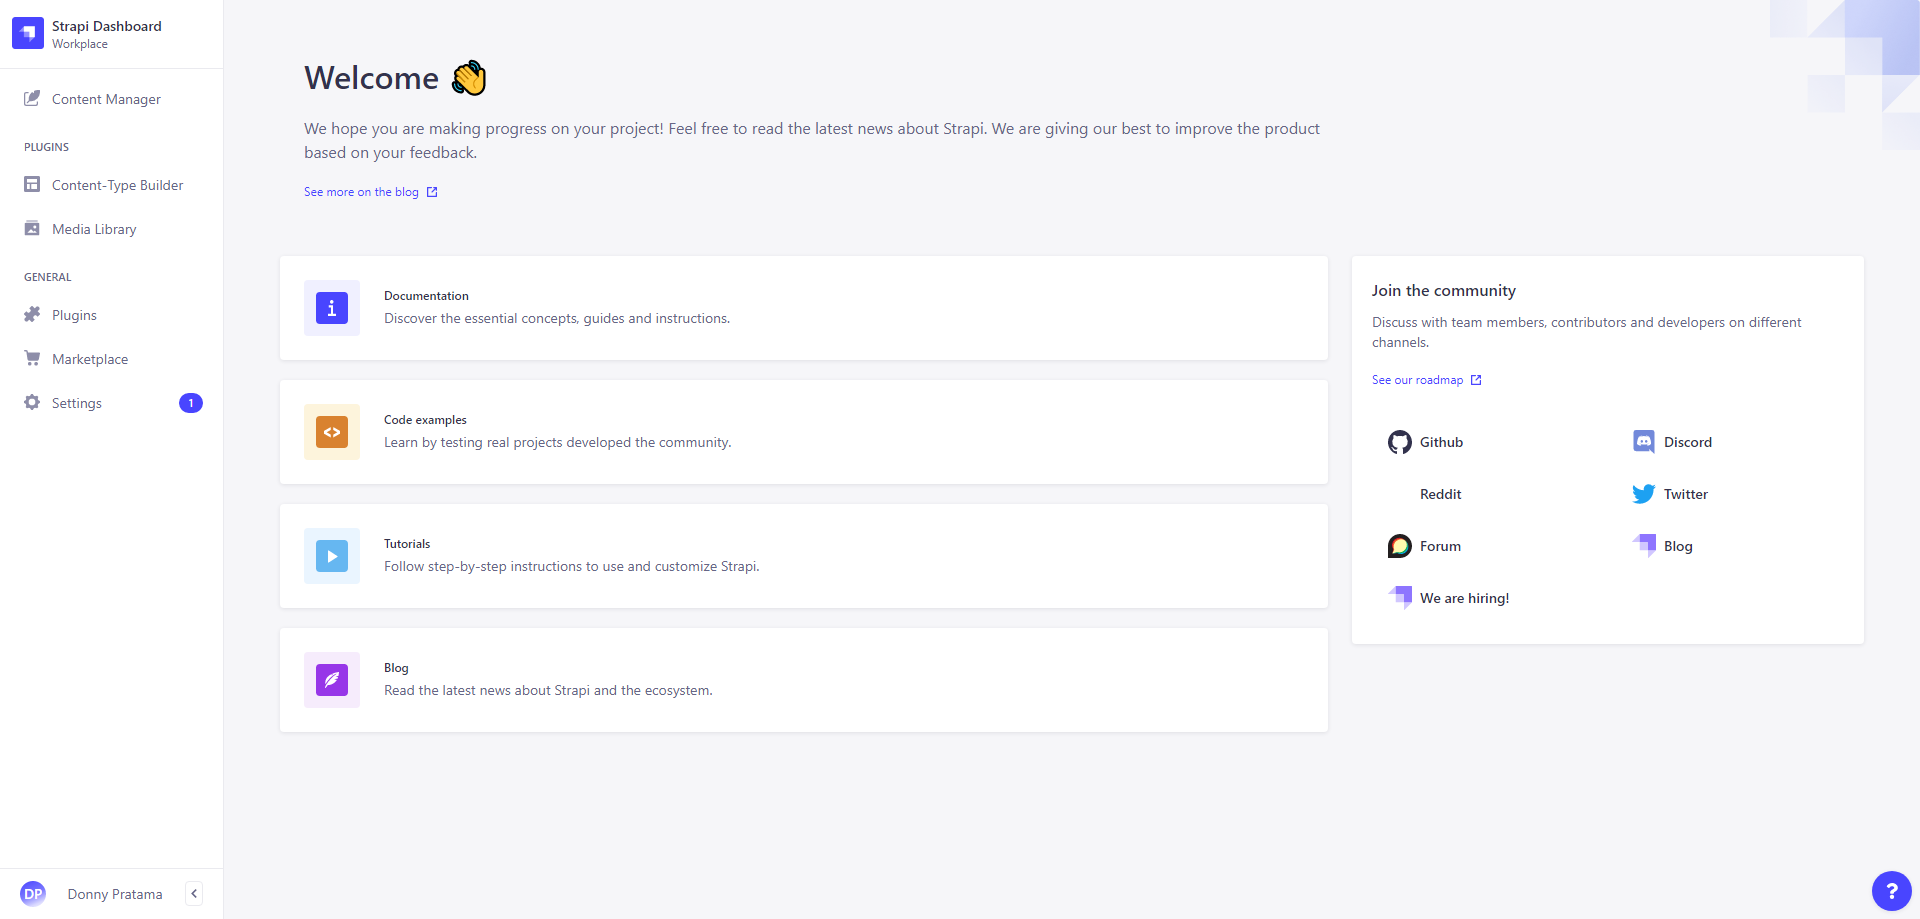Open the Tutorials play icon card

332,556
